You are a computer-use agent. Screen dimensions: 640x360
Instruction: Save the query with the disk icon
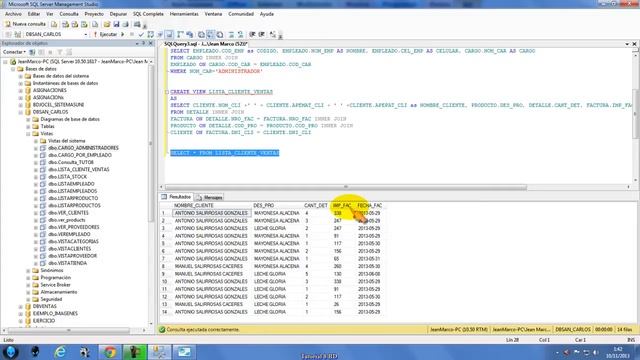click(x=116, y=24)
